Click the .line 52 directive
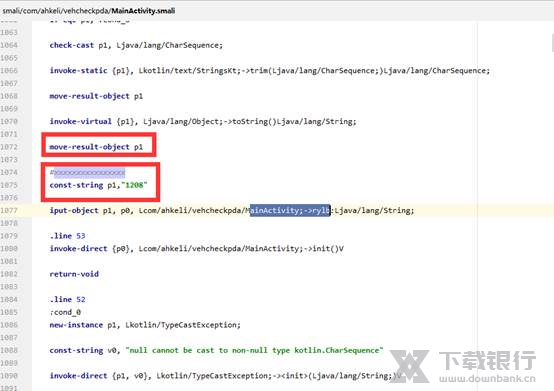Image resolution: width=554 pixels, height=391 pixels. pyautogui.click(x=67, y=300)
